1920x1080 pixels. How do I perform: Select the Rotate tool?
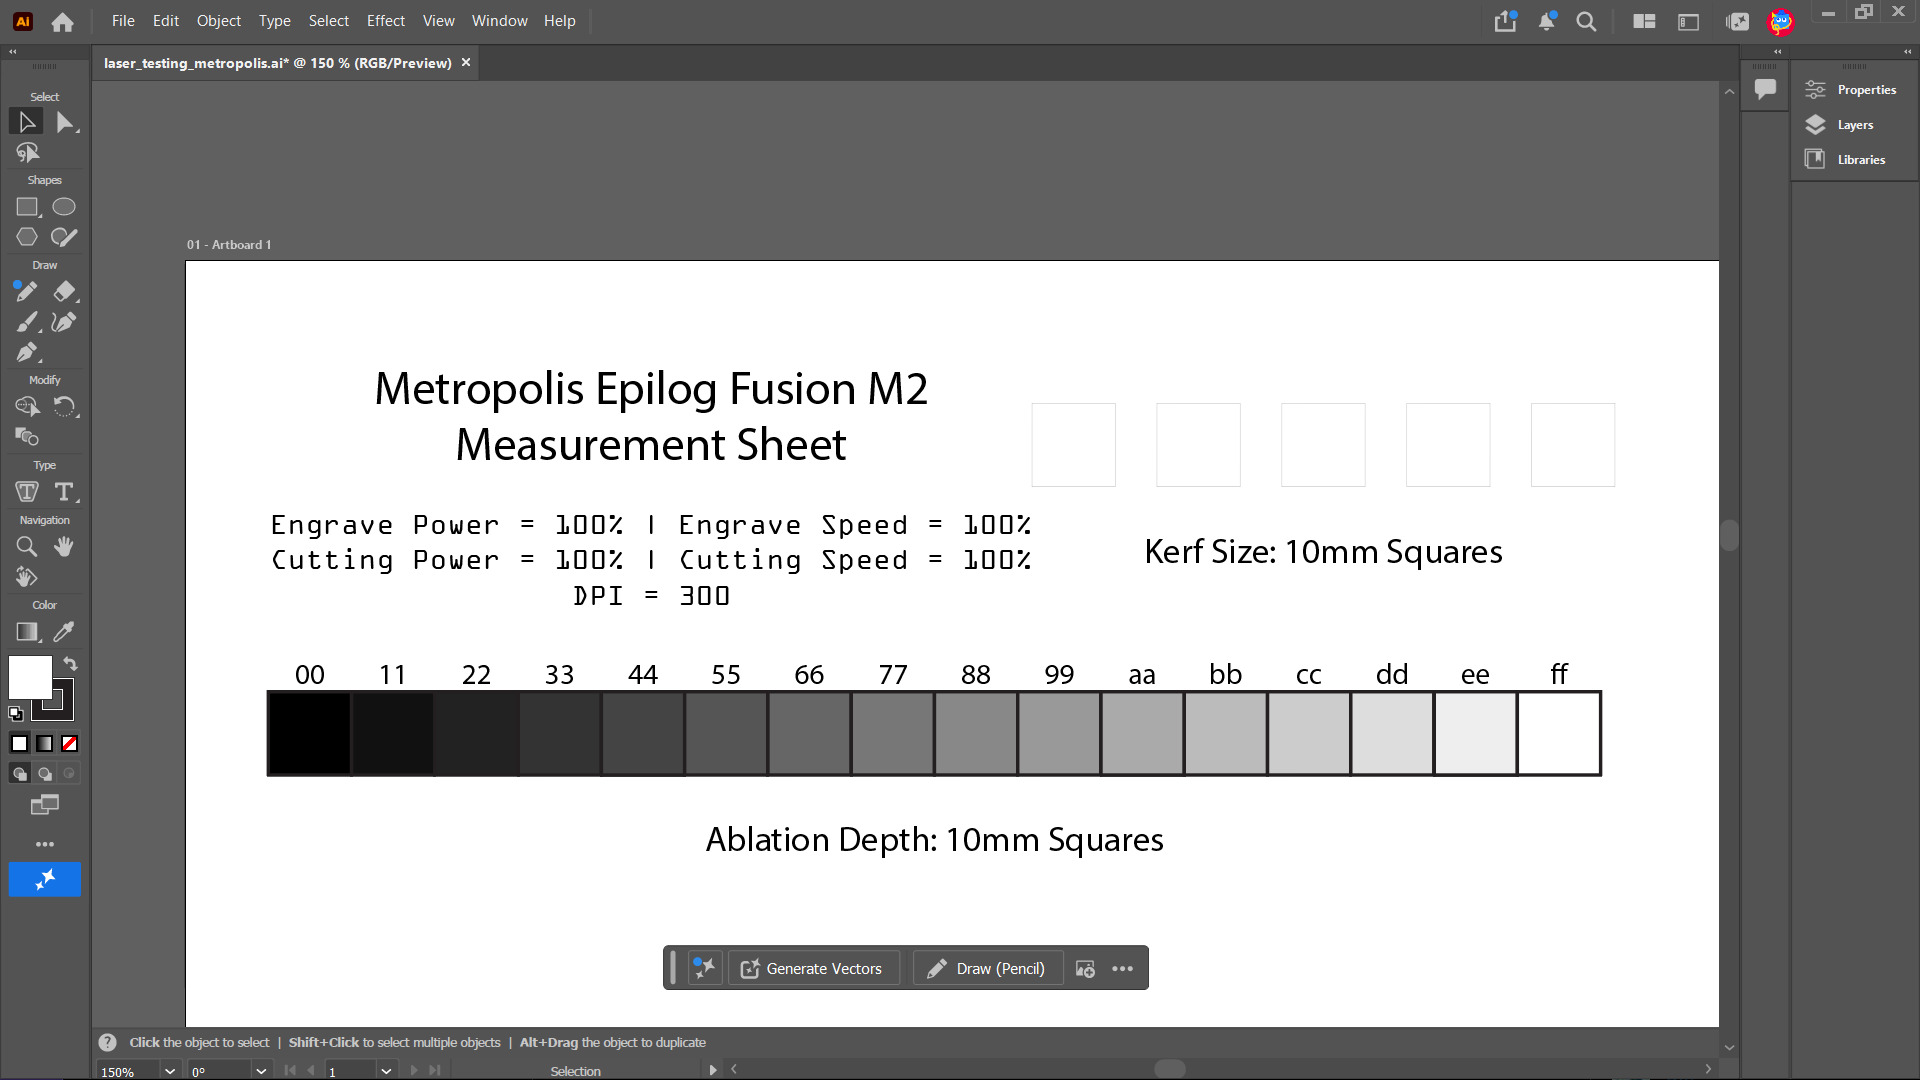(64, 407)
